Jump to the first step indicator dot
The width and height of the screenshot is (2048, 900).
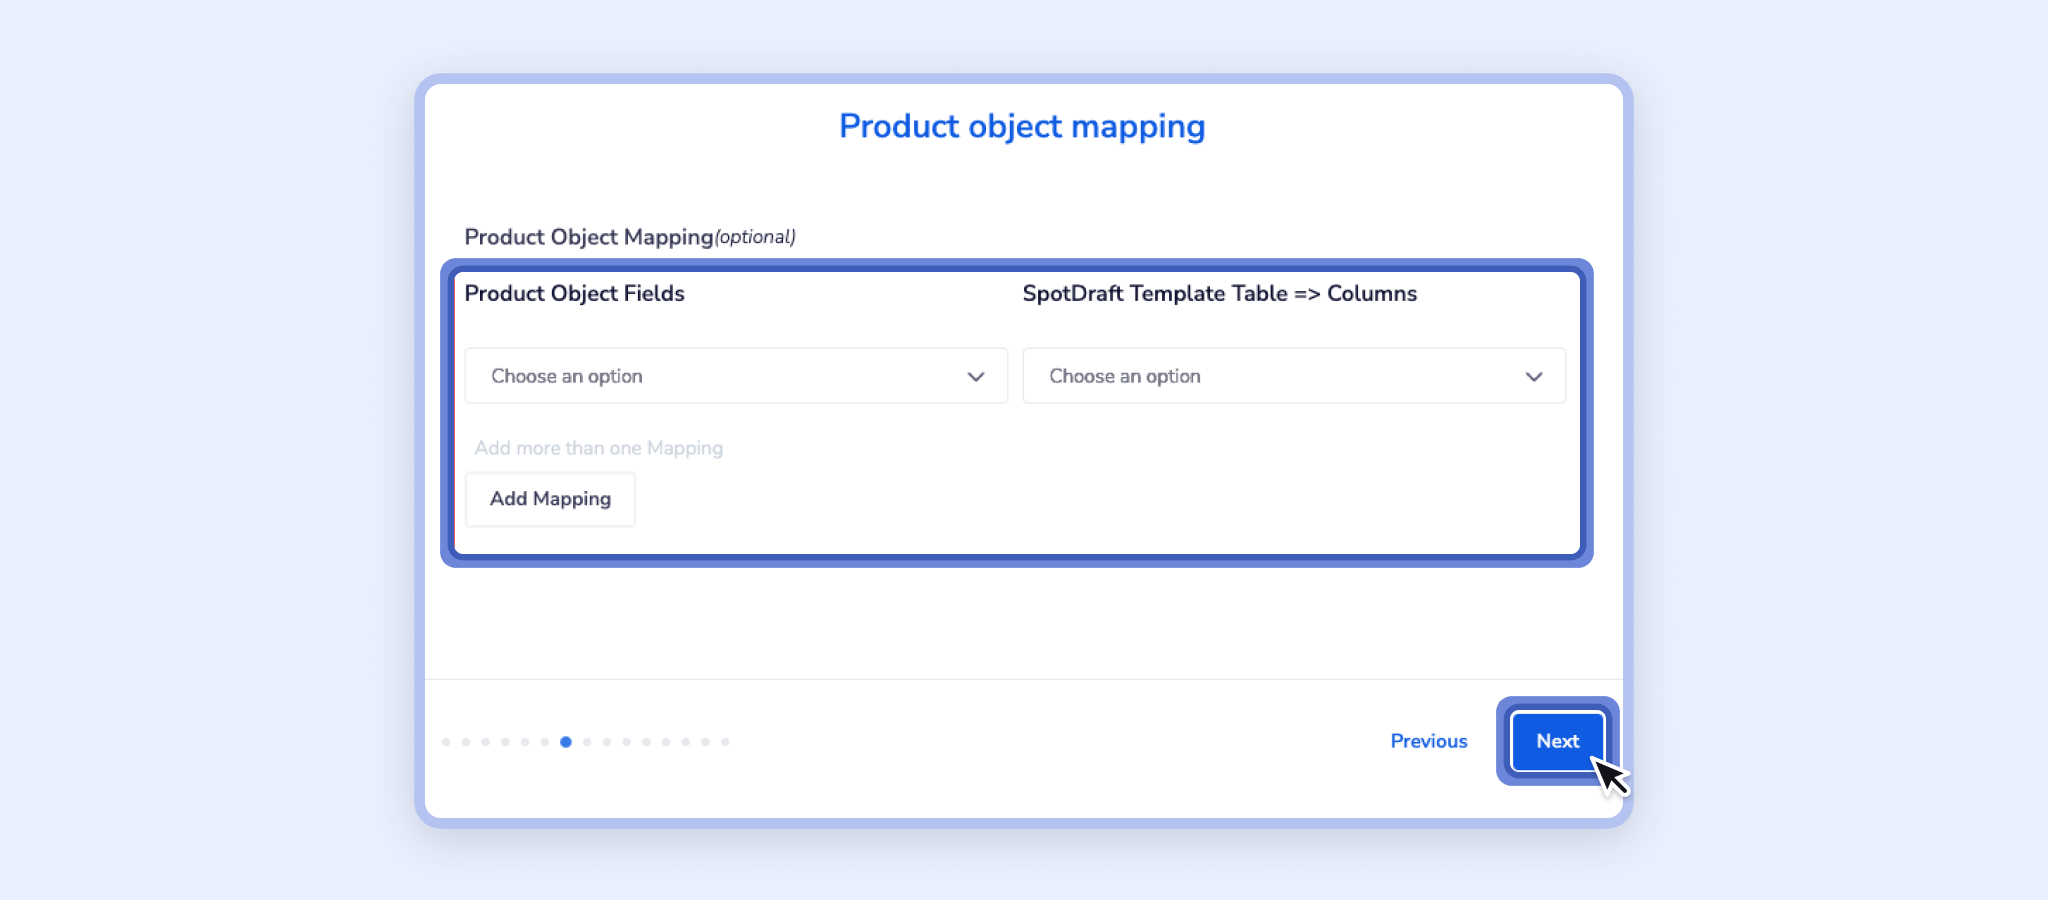[x=446, y=742]
